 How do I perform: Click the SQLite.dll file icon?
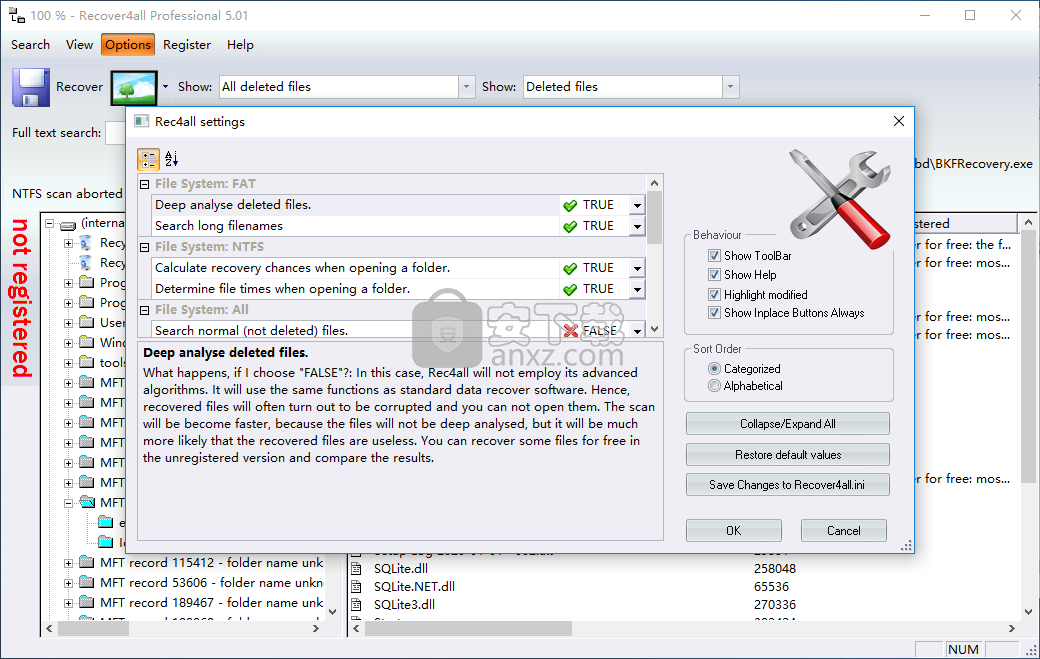[357, 569]
